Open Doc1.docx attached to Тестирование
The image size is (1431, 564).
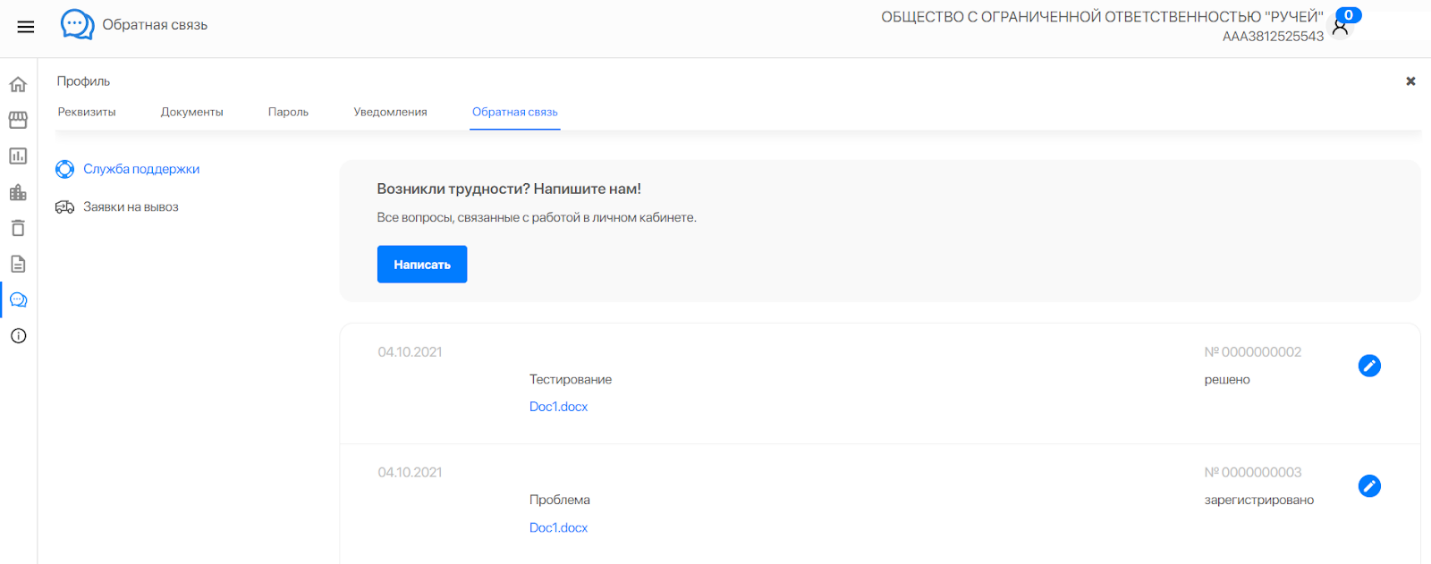pyautogui.click(x=558, y=407)
